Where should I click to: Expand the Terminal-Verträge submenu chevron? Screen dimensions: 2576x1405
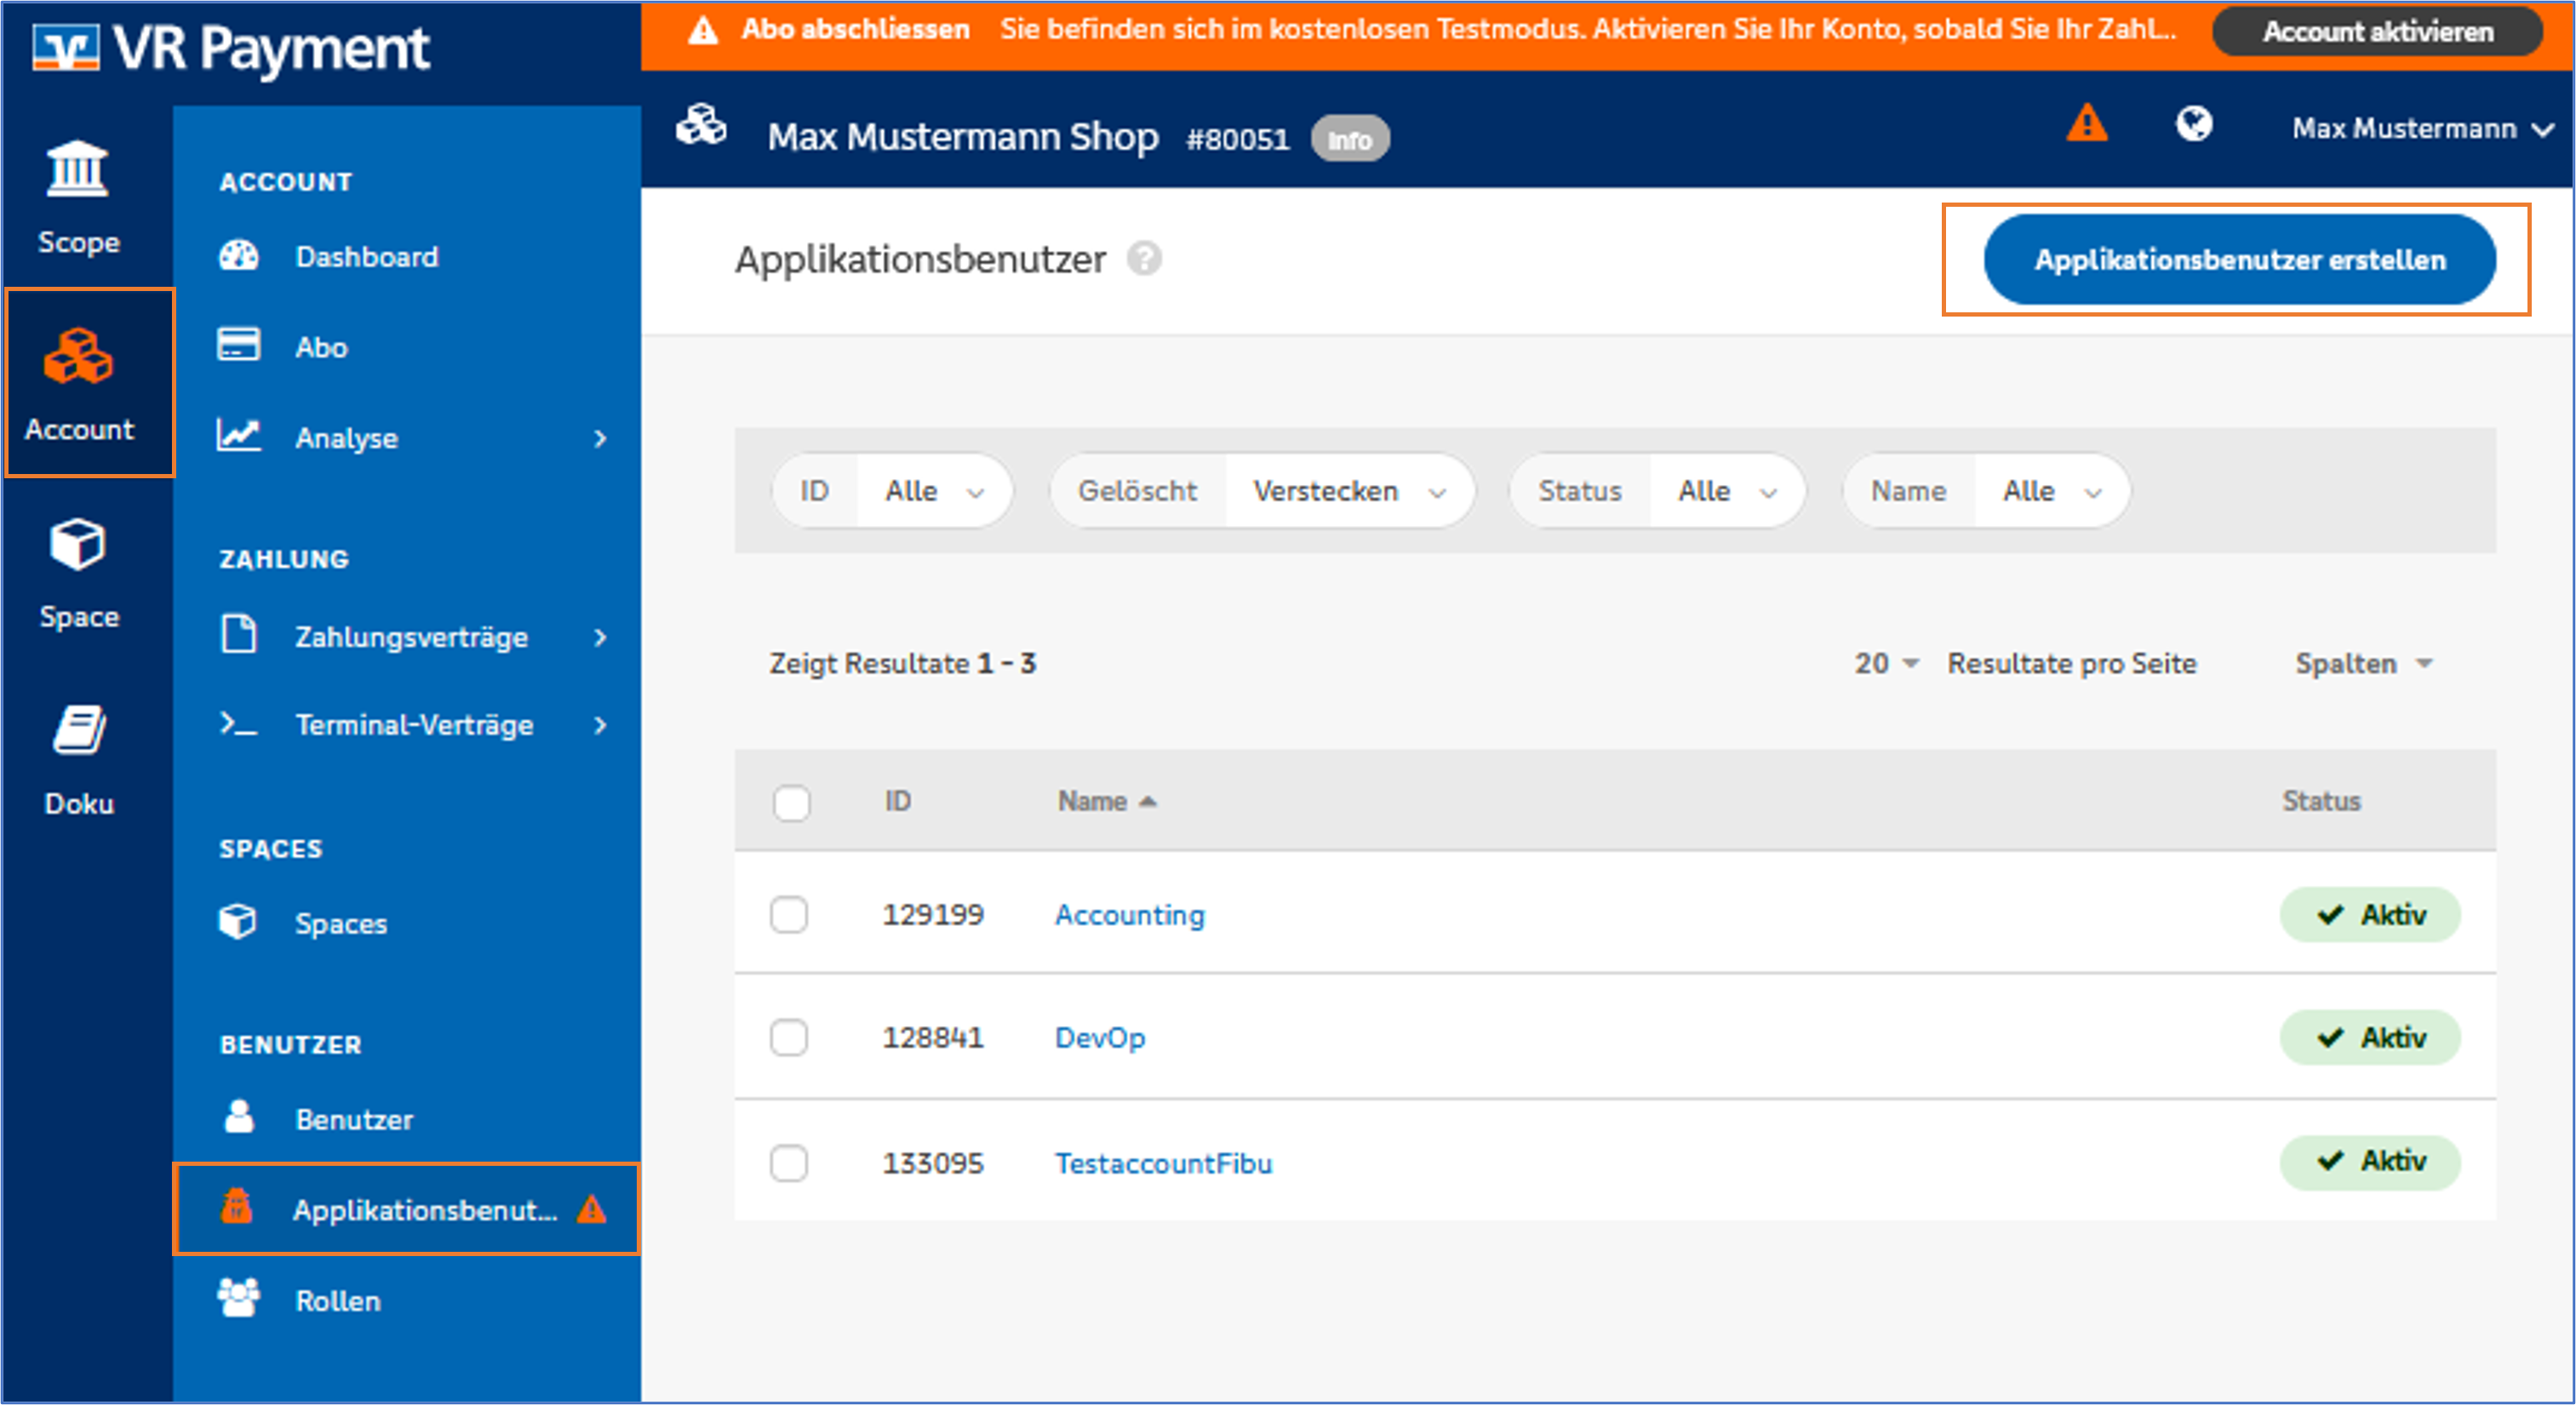coord(600,725)
